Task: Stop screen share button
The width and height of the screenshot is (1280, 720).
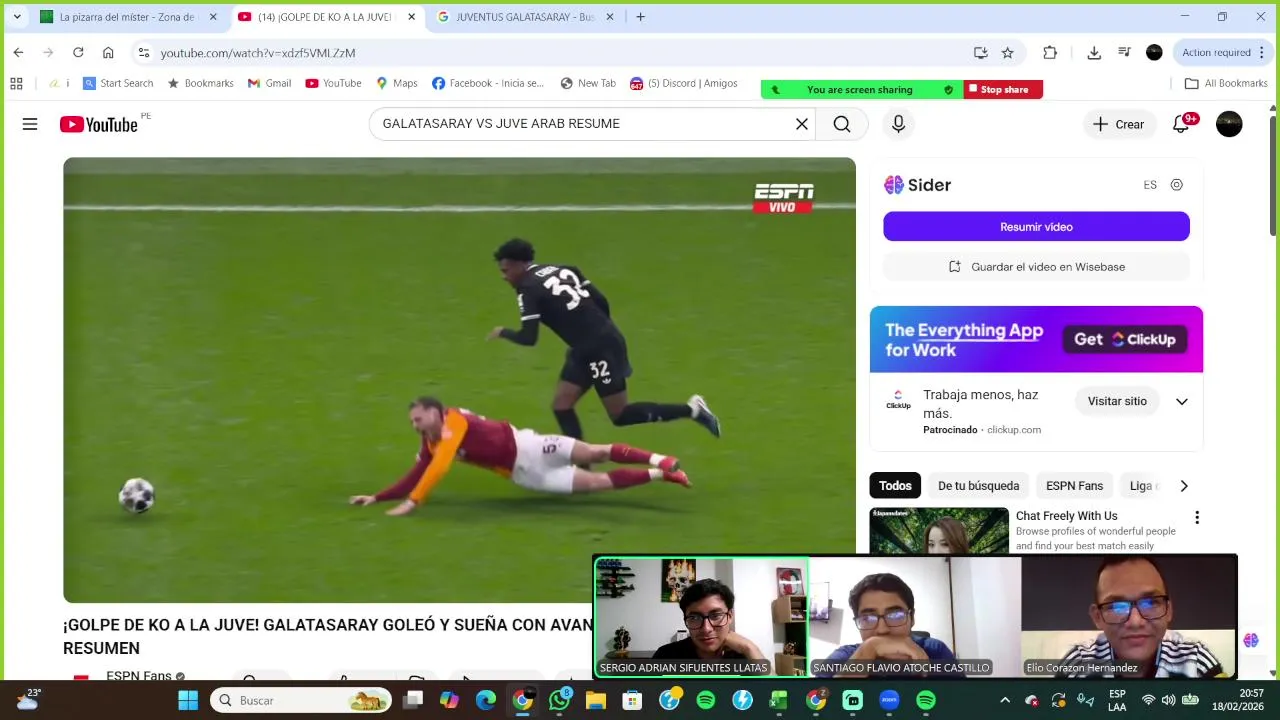Action: tap(1003, 90)
